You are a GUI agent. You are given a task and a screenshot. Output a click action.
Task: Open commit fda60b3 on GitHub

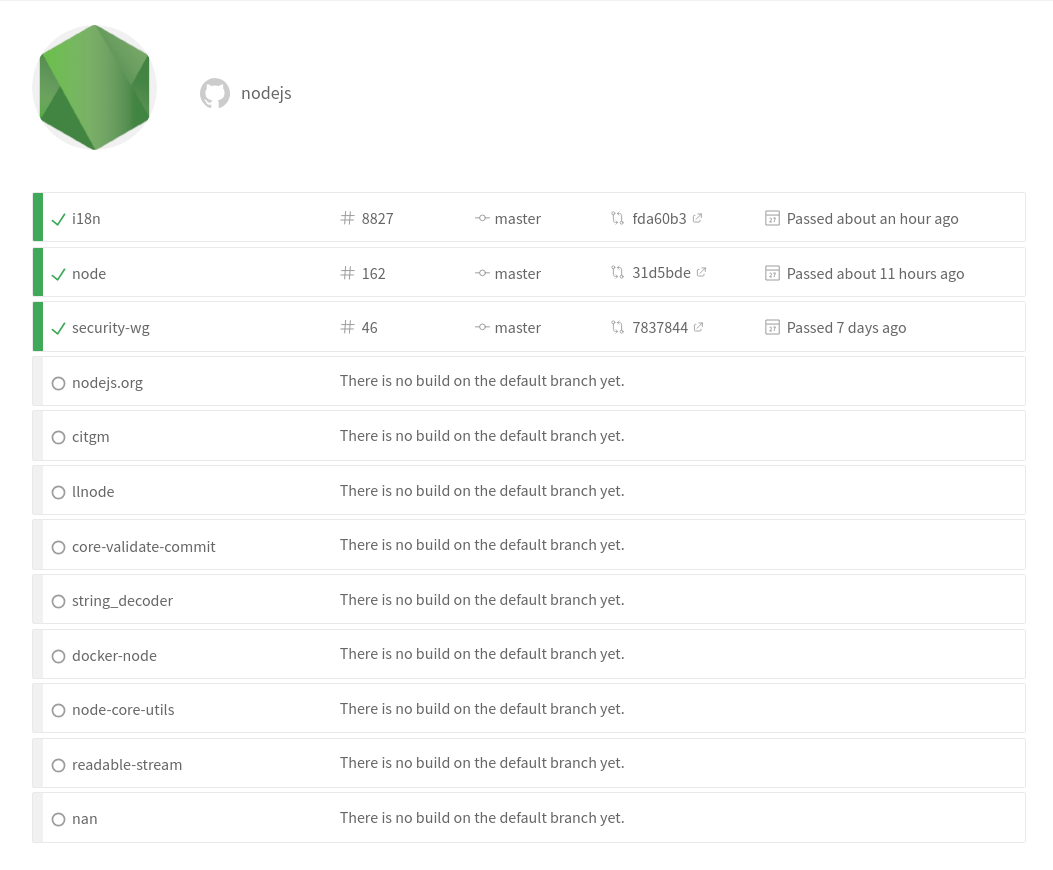659,219
